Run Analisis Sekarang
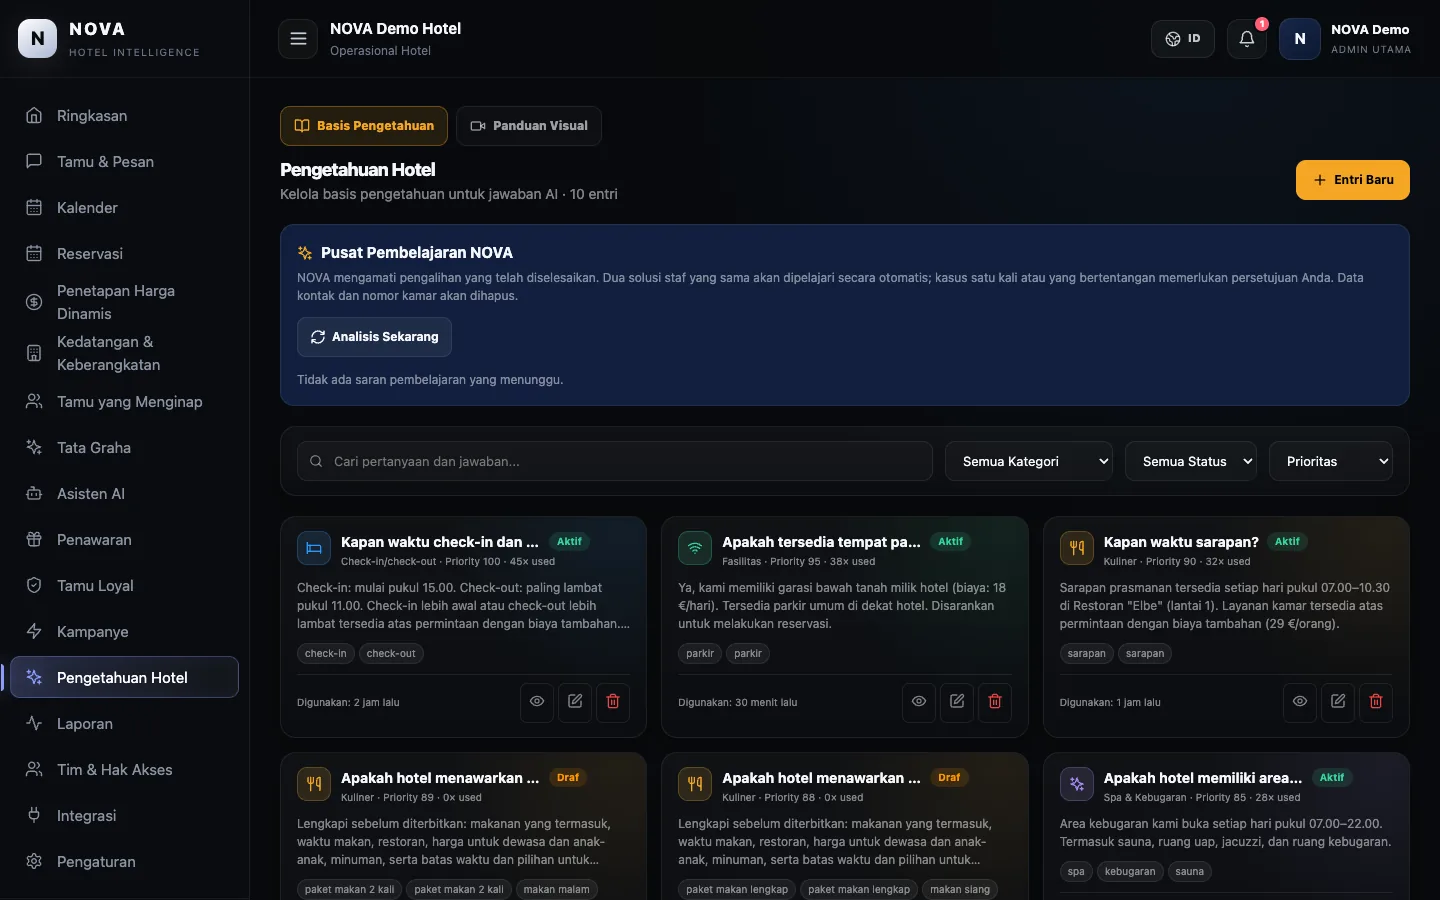Viewport: 1440px width, 900px height. click(375, 337)
